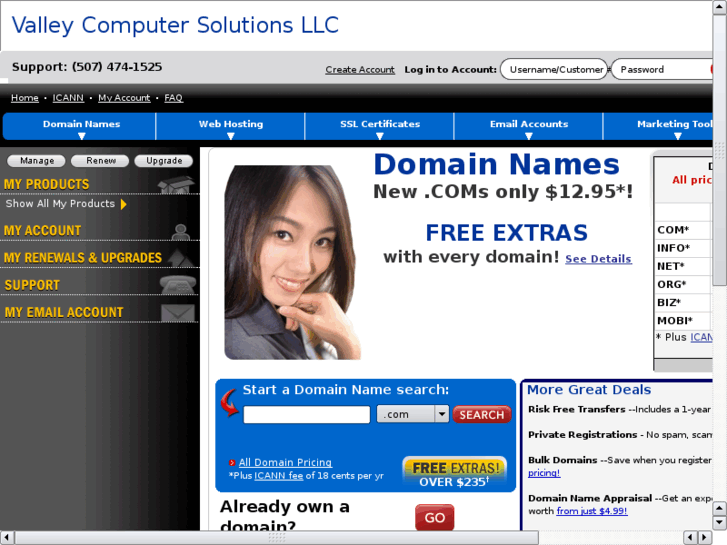Open MY PRODUCTS sidebar section
This screenshot has height=545, width=727.
click(x=46, y=184)
